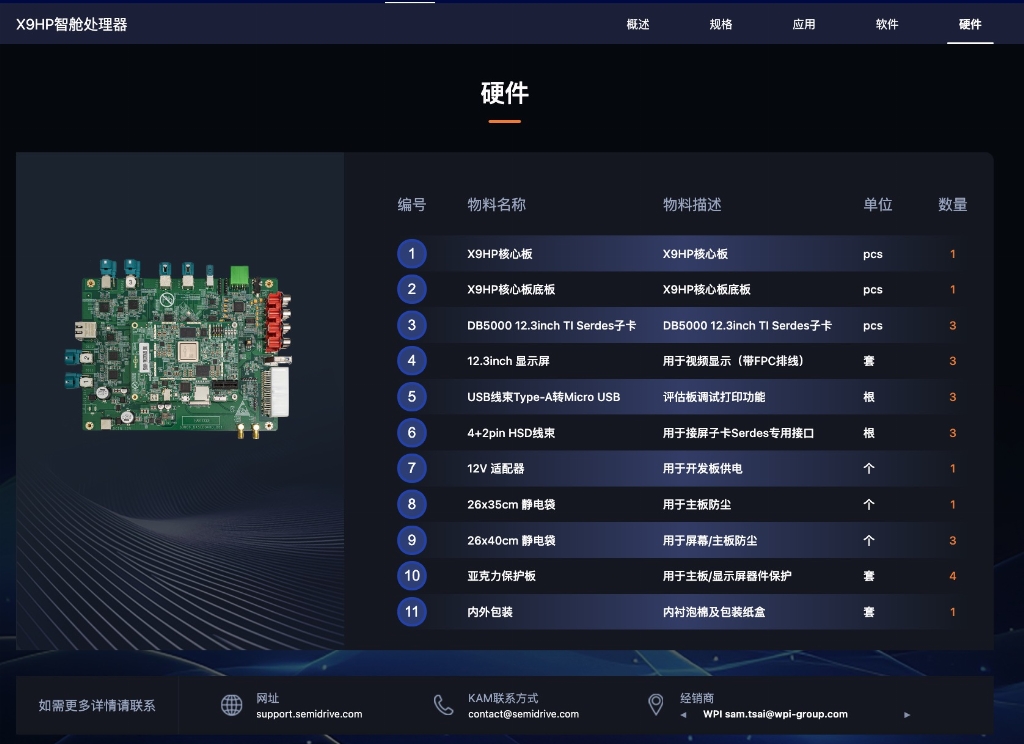Image resolution: width=1024 pixels, height=744 pixels.
Task: Click the 网址 label
Action: (268, 698)
